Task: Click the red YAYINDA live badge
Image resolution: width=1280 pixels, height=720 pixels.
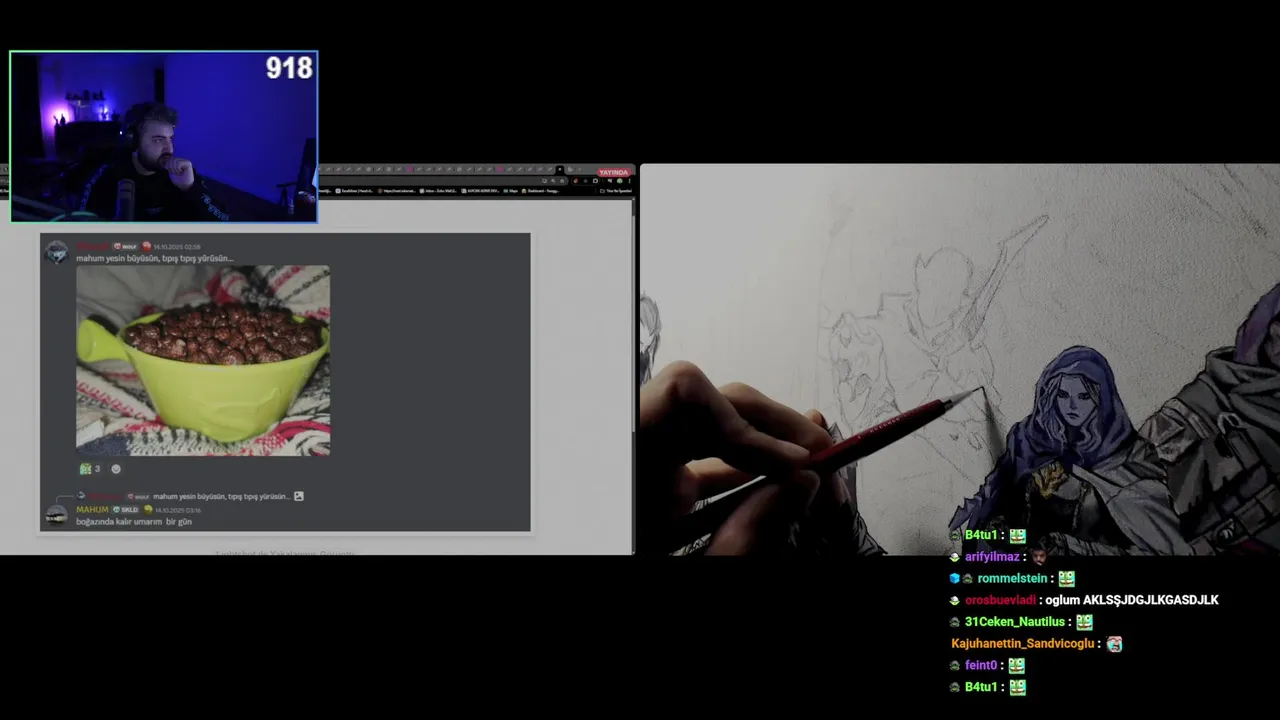Action: (x=613, y=172)
